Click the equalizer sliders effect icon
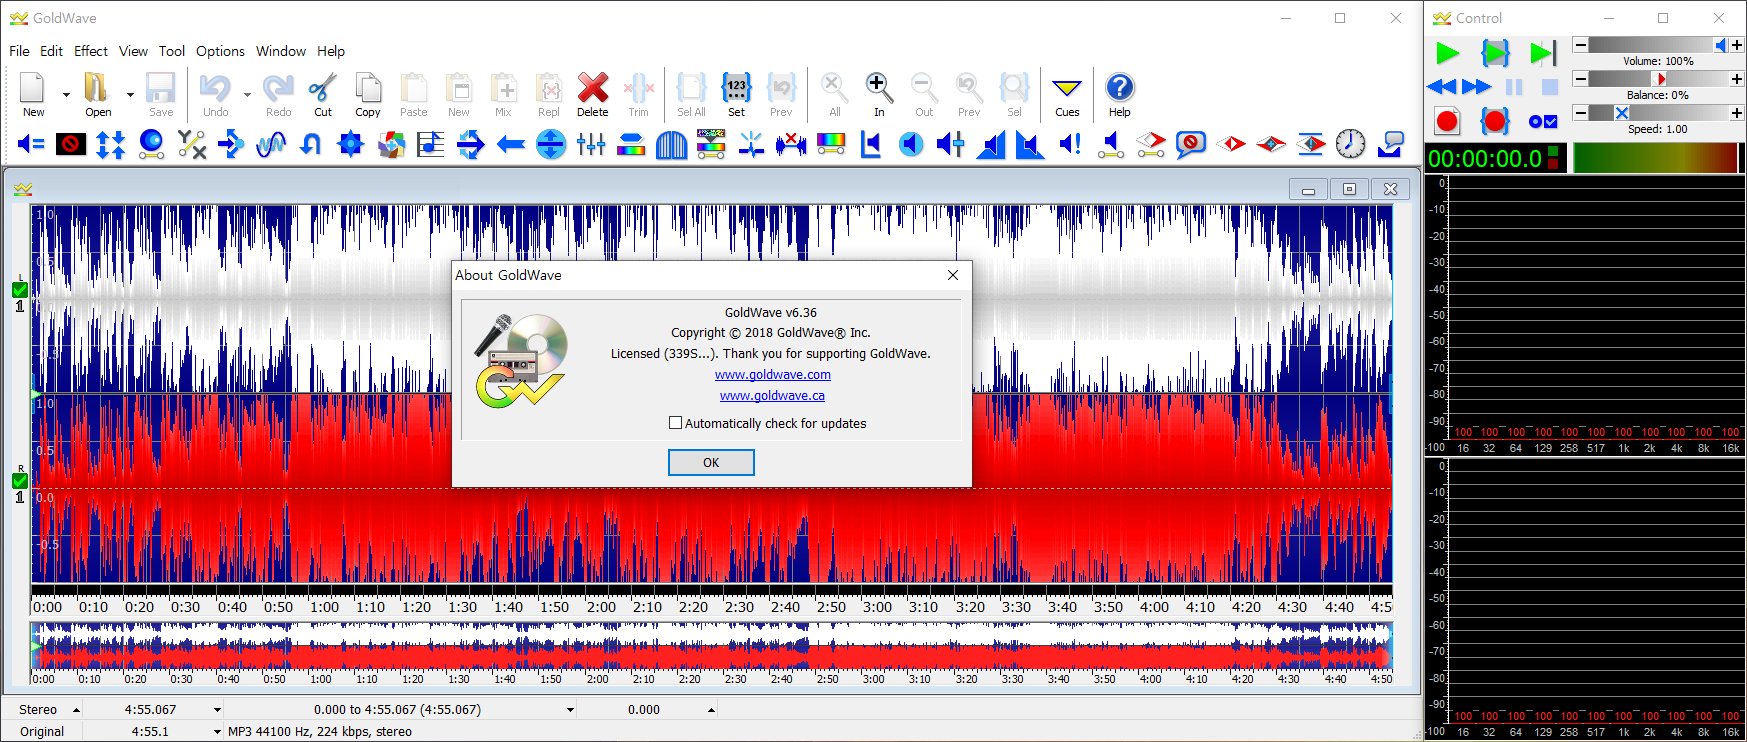 [x=591, y=144]
